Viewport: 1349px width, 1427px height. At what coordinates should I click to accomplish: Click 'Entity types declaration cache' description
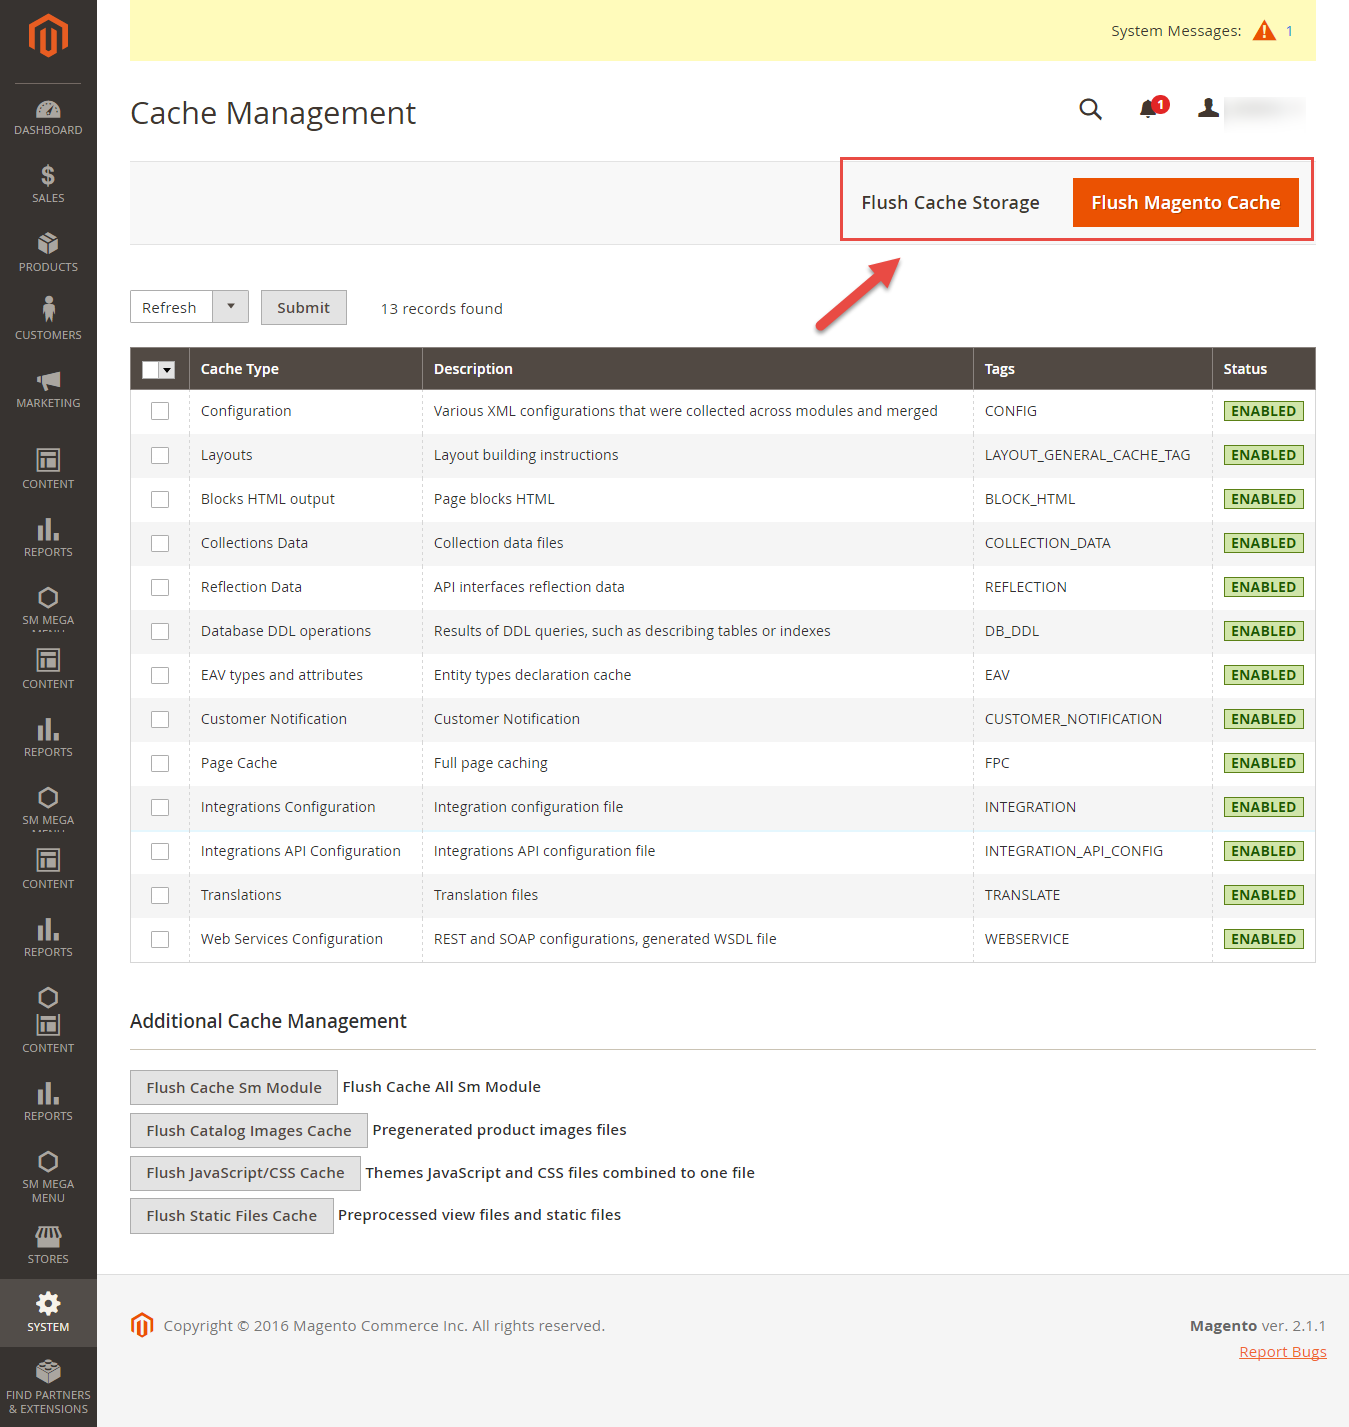[x=533, y=675]
